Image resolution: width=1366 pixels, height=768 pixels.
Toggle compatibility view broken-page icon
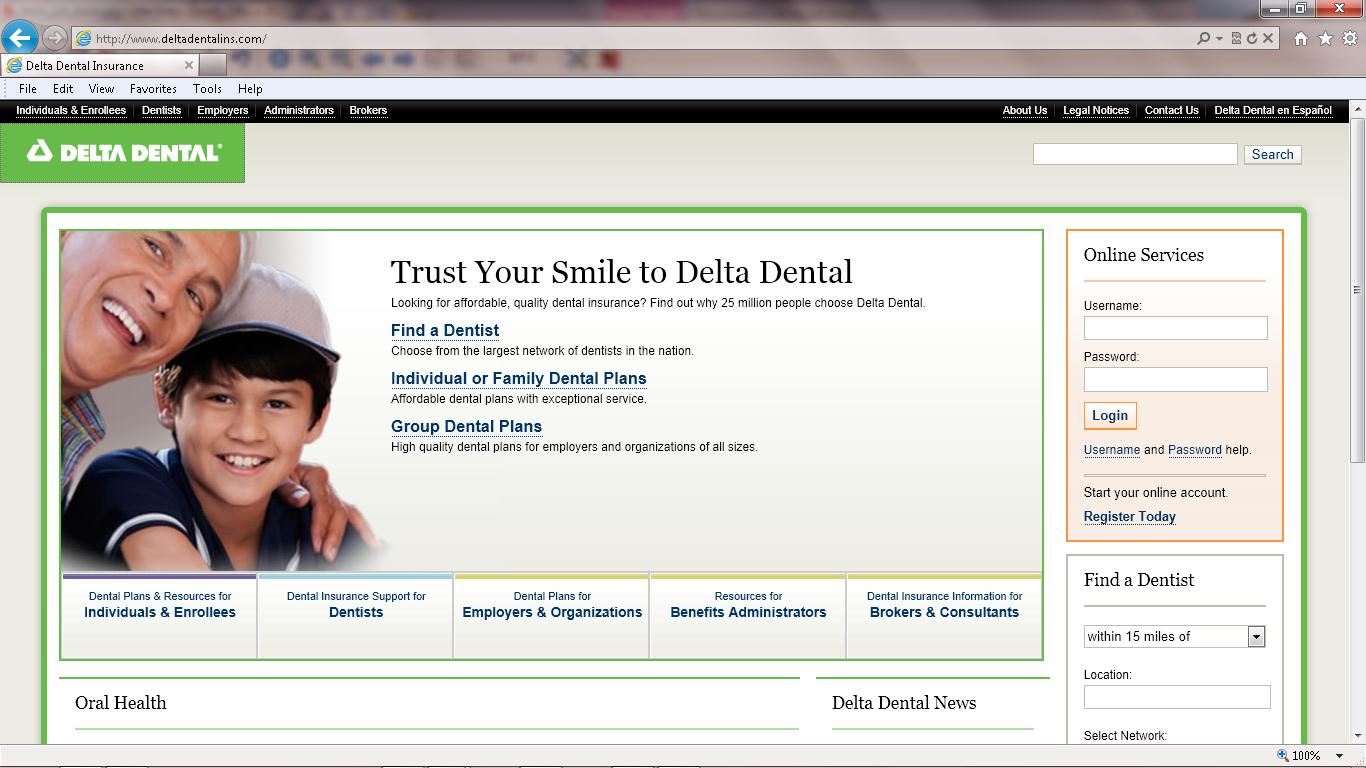[x=1236, y=38]
